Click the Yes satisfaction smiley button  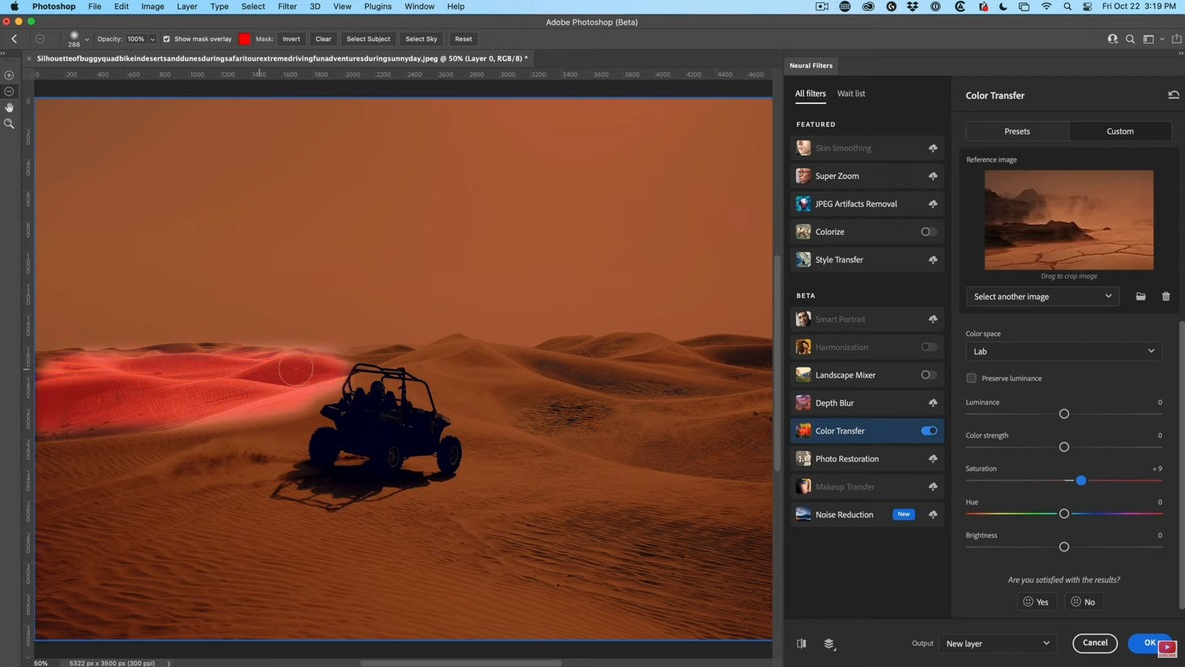click(1037, 601)
